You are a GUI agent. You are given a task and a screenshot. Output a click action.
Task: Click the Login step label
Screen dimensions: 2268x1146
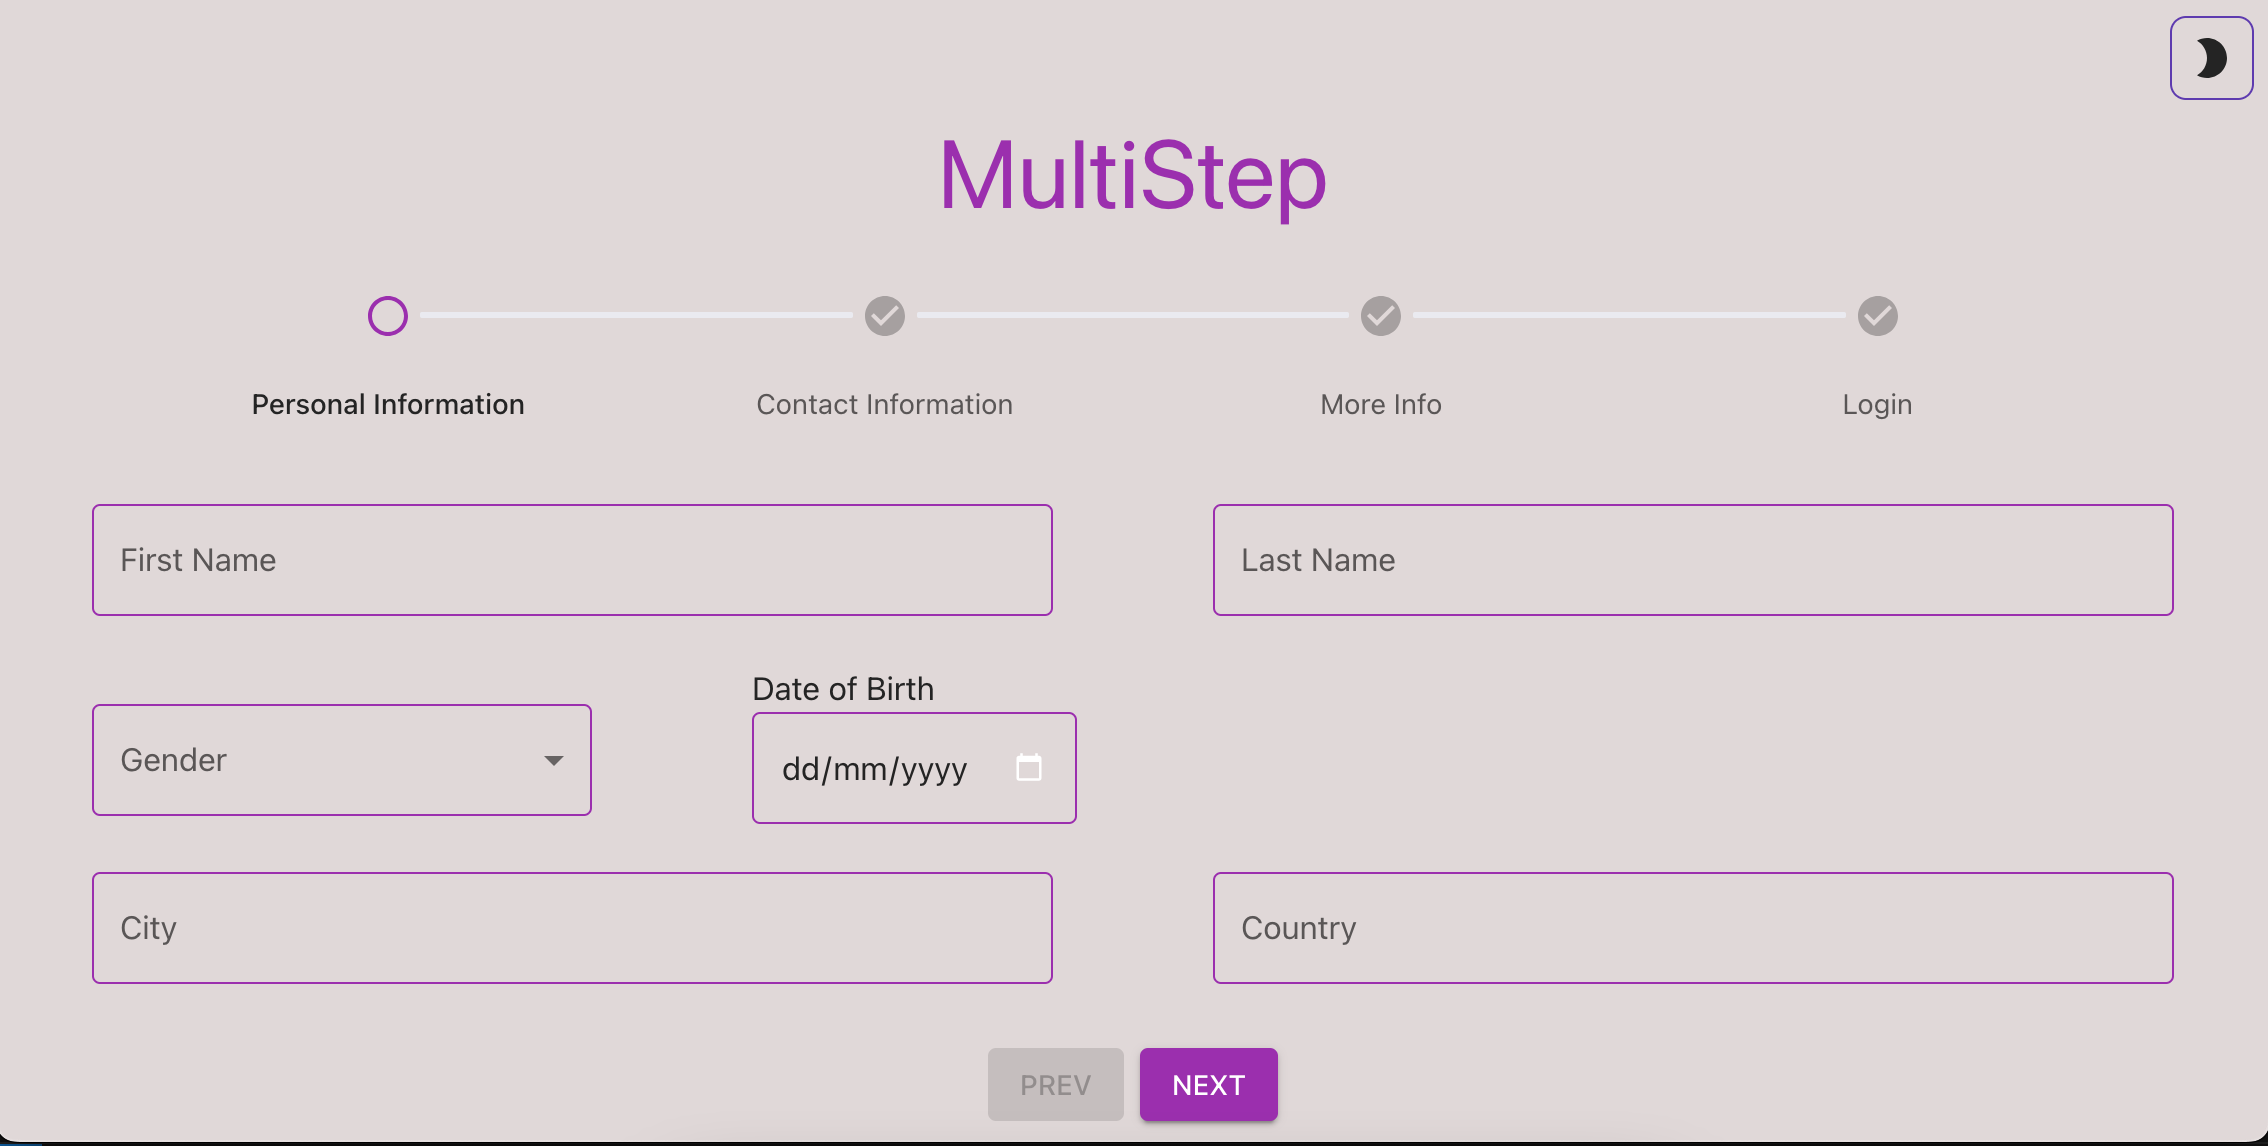[1878, 404]
